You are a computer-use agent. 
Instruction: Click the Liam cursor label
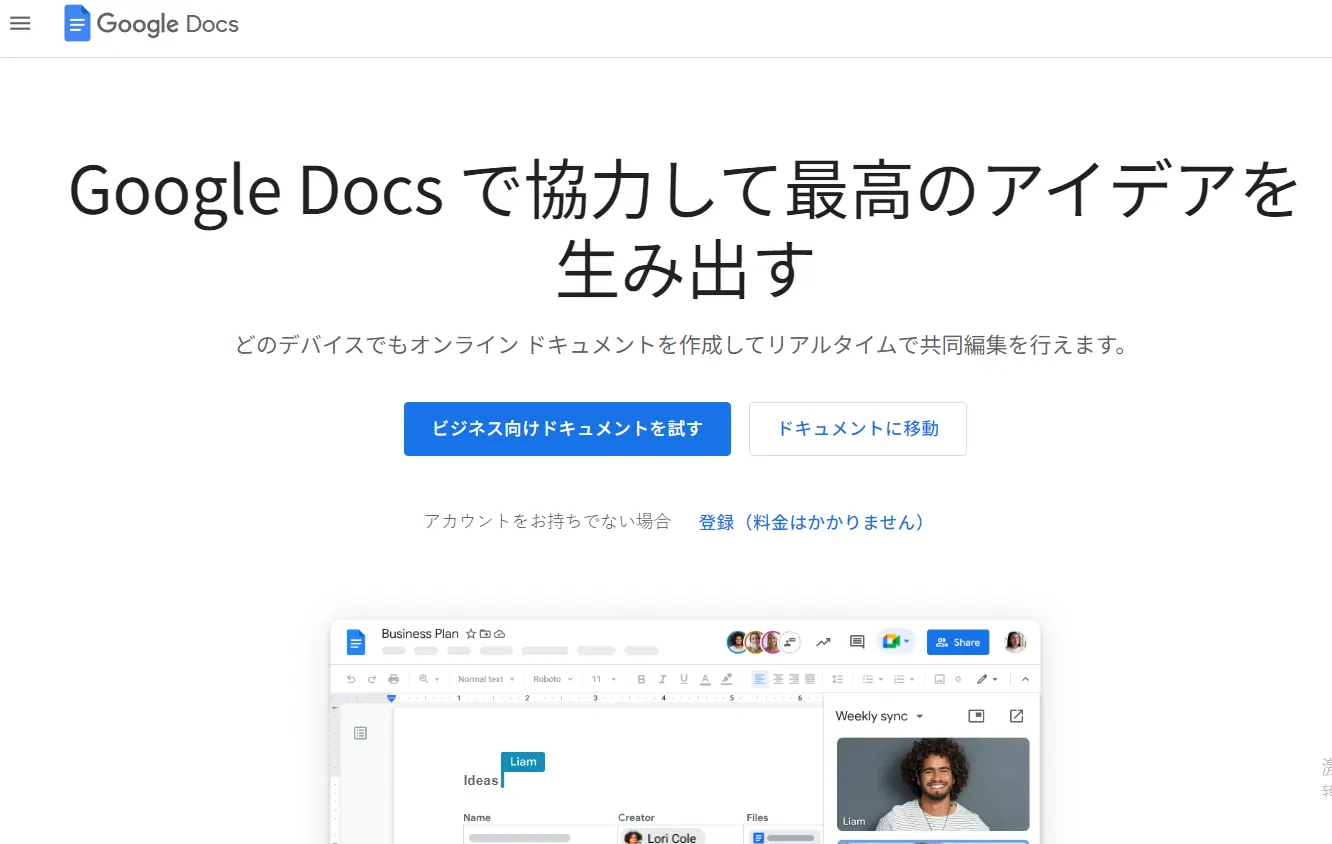pyautogui.click(x=523, y=762)
